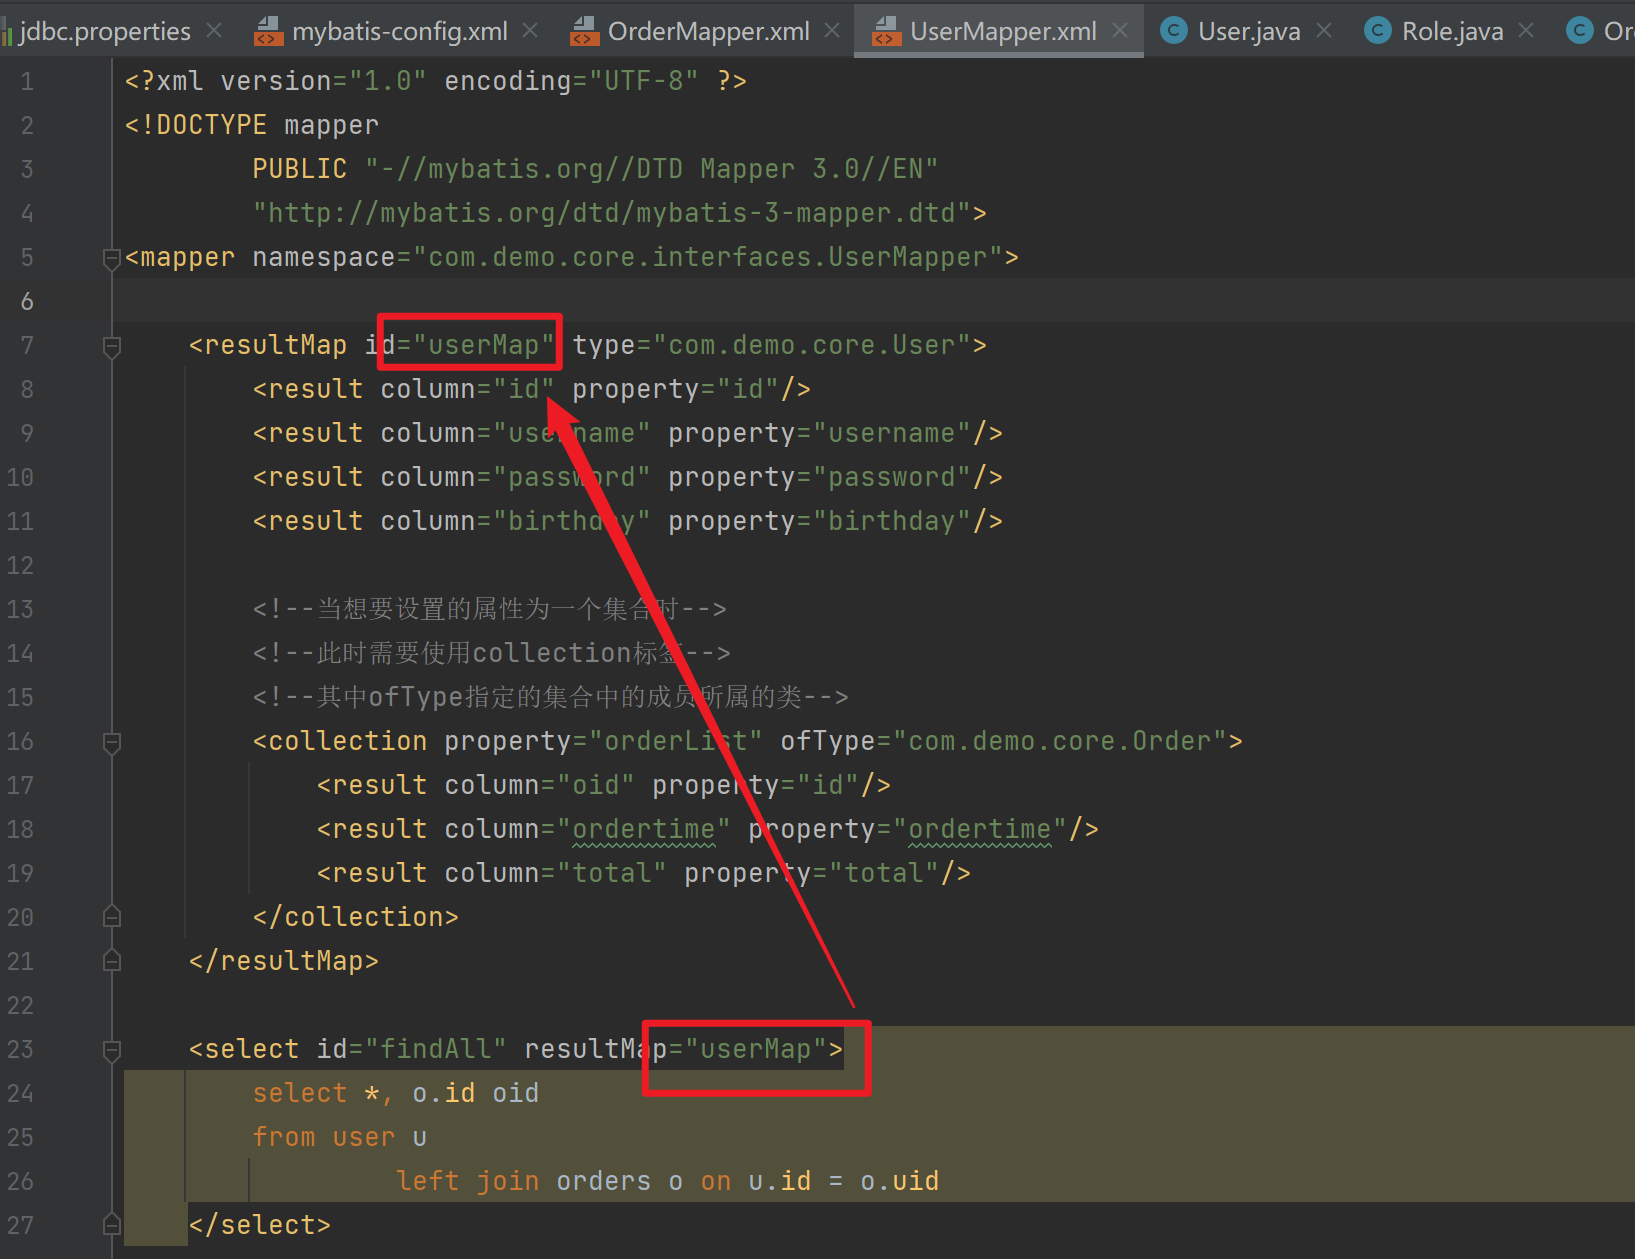
Task: Click the "left join" SQL keyword
Action: click(468, 1181)
